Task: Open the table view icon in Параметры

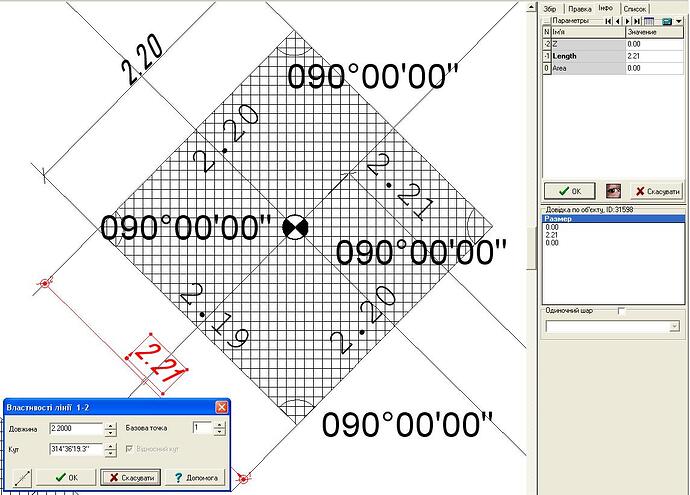Action: coord(649,21)
